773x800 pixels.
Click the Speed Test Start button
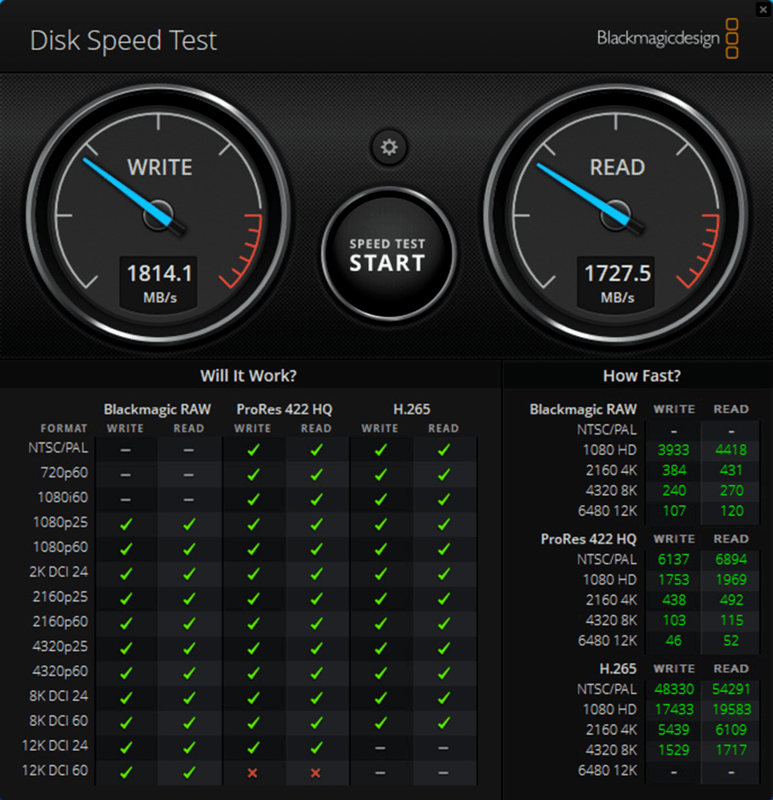click(388, 254)
